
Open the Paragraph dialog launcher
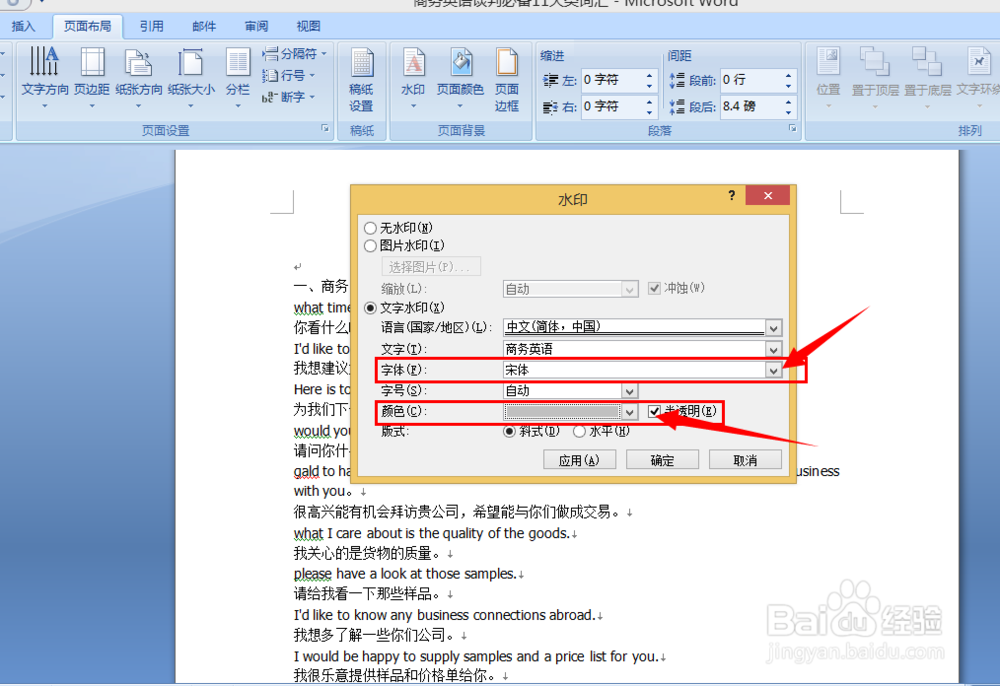tap(793, 129)
